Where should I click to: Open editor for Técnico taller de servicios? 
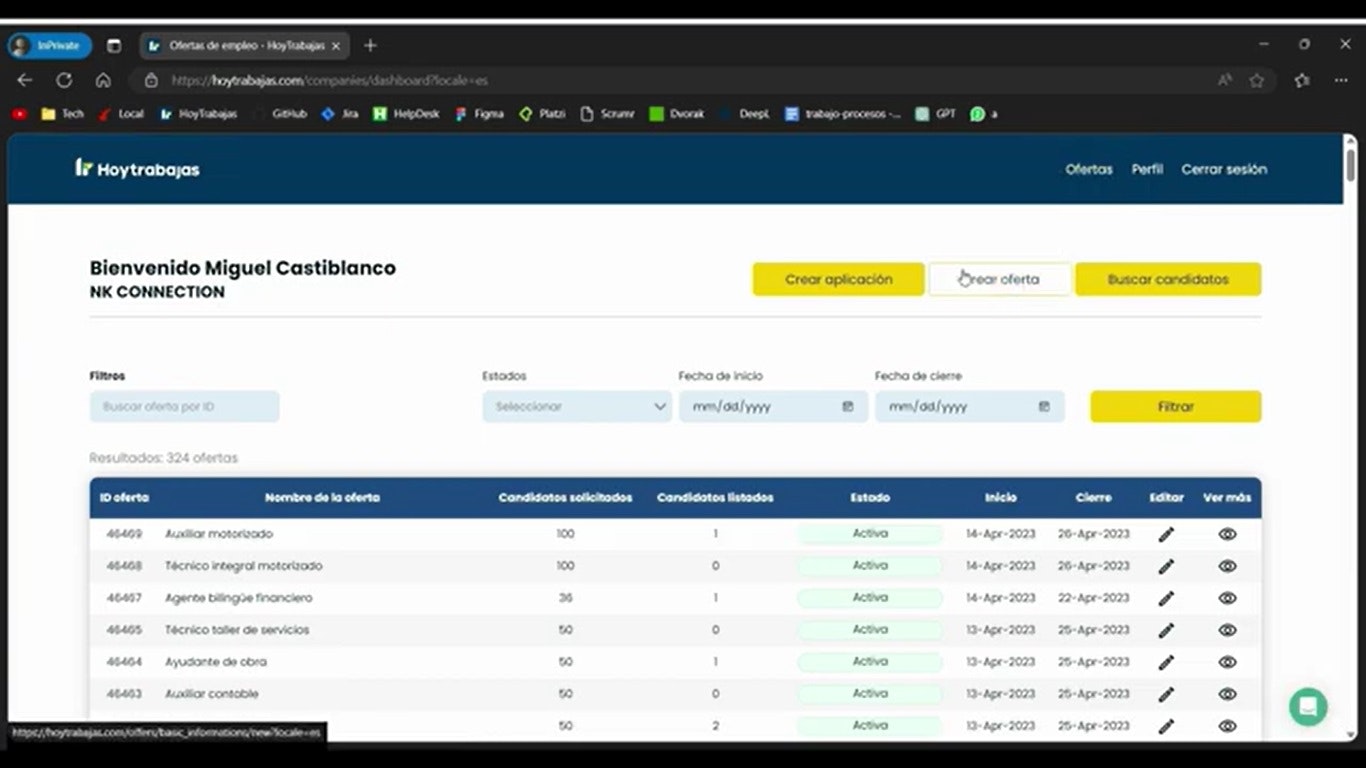click(x=1166, y=631)
